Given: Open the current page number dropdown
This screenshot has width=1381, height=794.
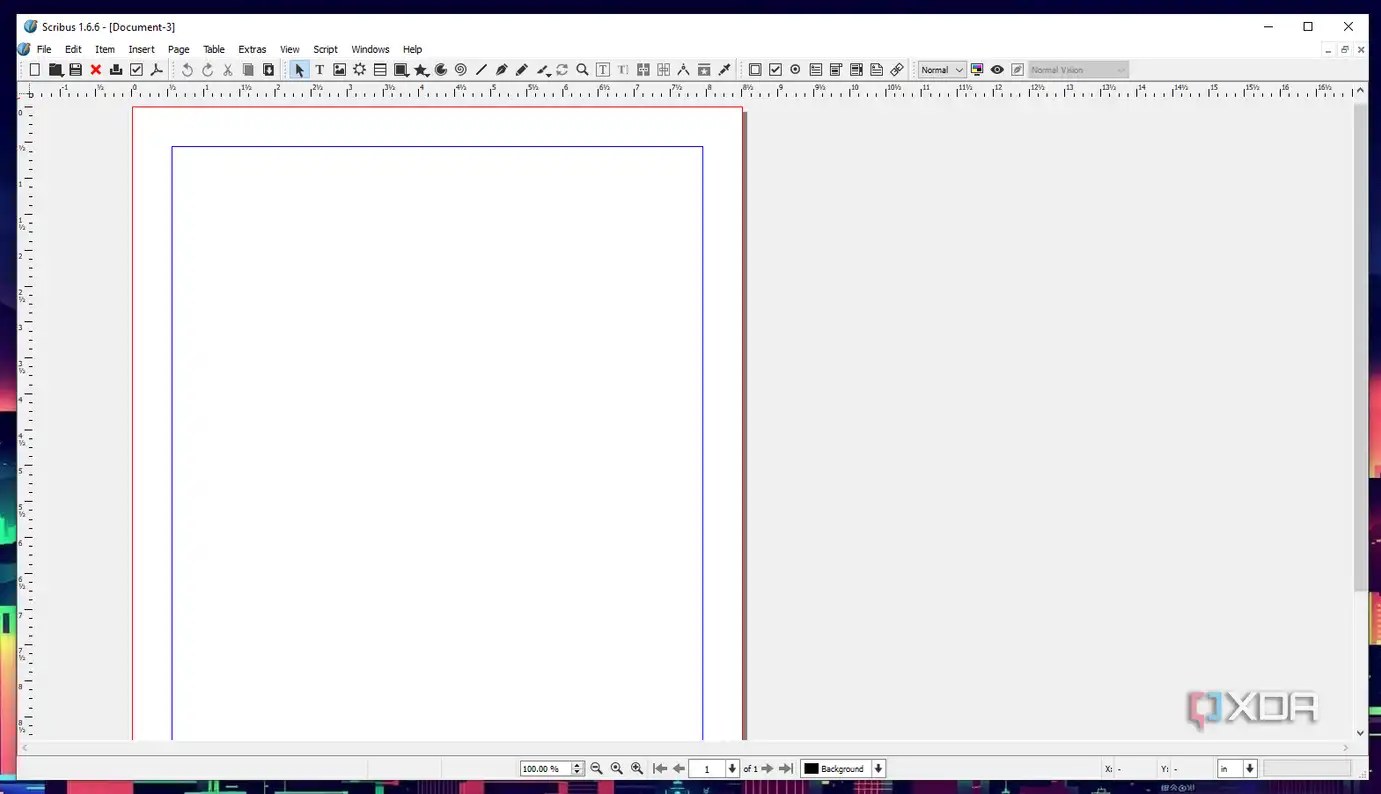Looking at the screenshot, I should pyautogui.click(x=732, y=769).
